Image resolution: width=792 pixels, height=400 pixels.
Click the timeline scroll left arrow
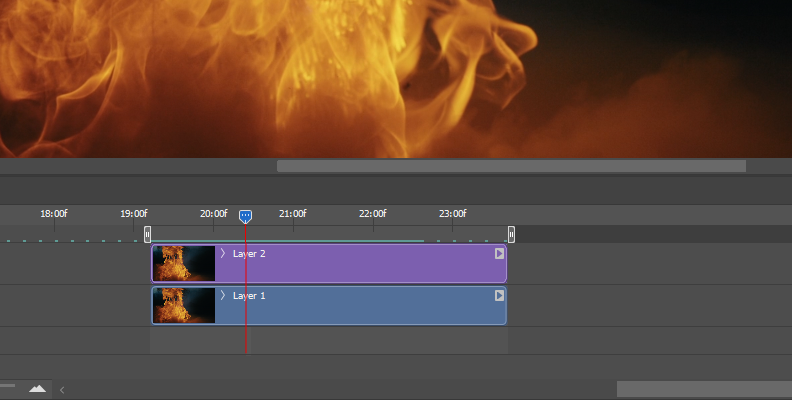pyautogui.click(x=61, y=389)
